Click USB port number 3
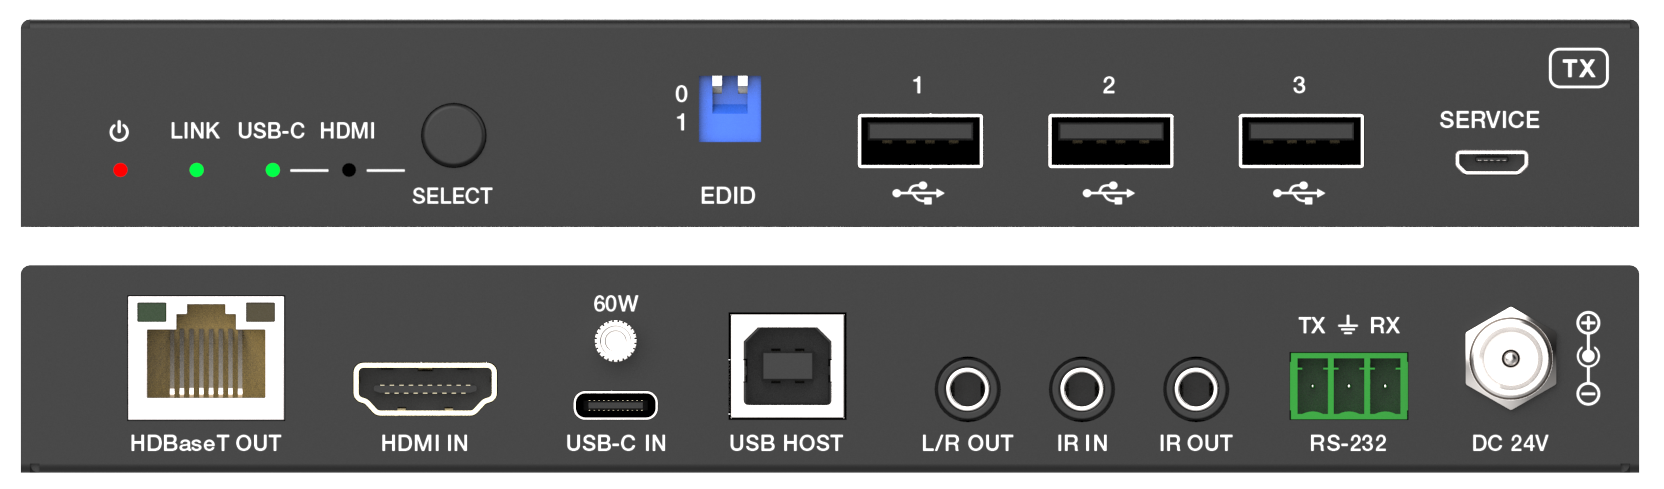 [1301, 141]
